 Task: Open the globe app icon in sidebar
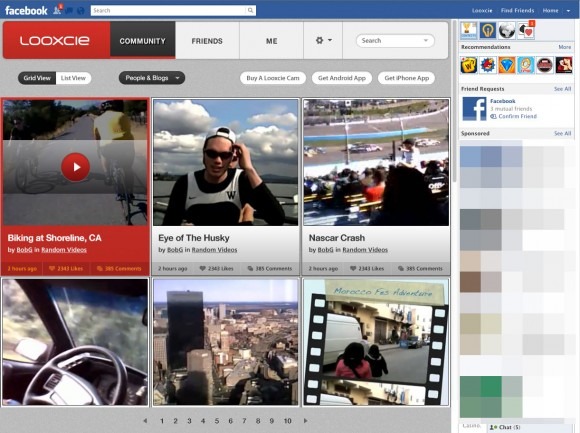pyautogui.click(x=507, y=30)
